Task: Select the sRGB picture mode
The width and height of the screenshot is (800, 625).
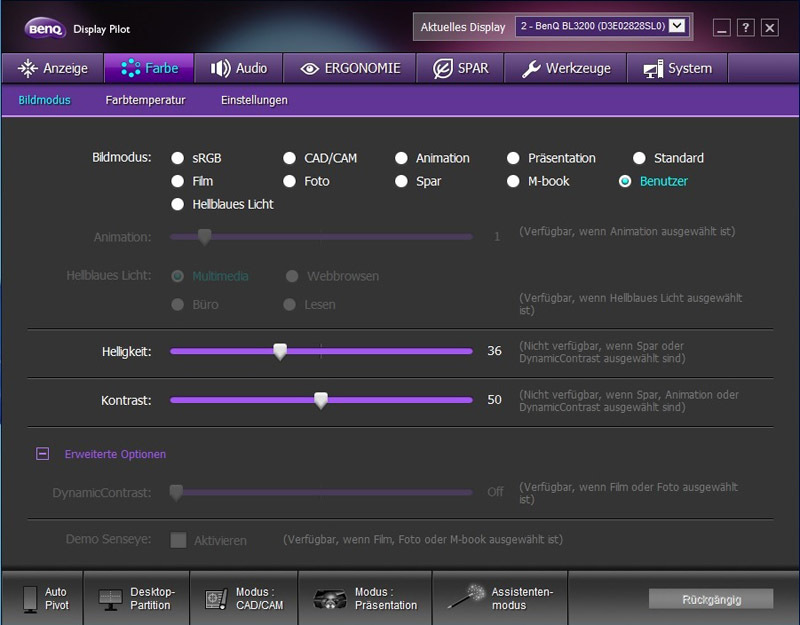Action: pos(178,158)
